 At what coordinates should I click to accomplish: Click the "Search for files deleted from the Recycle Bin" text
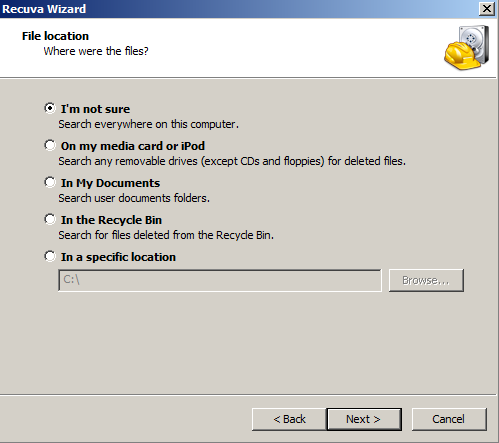(166, 235)
